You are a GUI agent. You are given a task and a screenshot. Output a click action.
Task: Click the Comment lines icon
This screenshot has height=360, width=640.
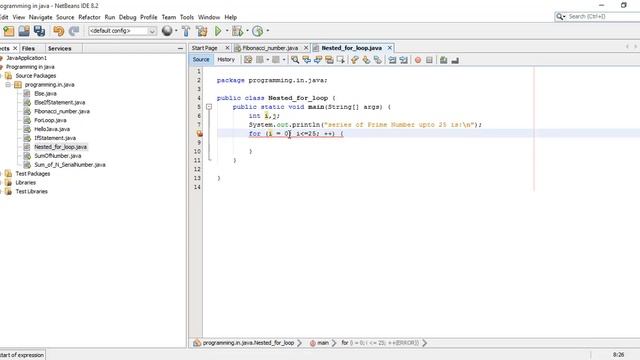click(x=443, y=60)
